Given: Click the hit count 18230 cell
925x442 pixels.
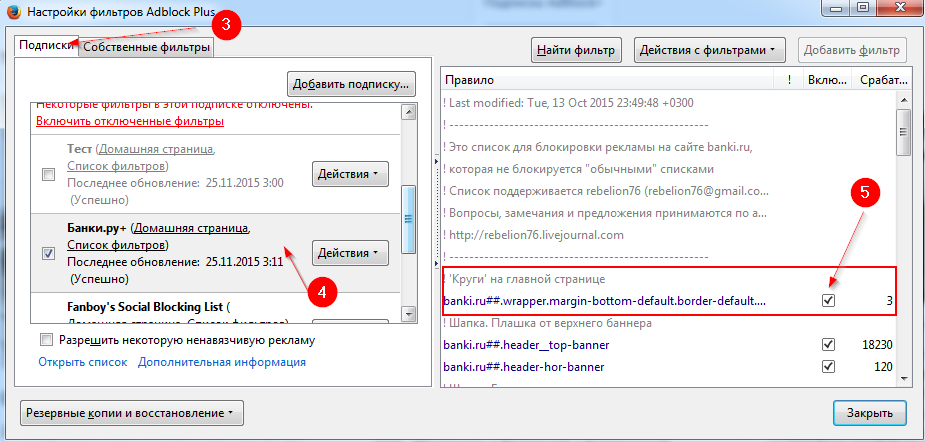Looking at the screenshot, I should (876, 345).
